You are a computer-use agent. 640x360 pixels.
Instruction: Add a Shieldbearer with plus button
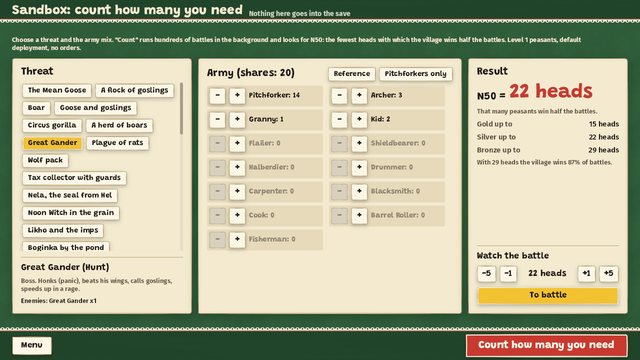pyautogui.click(x=359, y=144)
